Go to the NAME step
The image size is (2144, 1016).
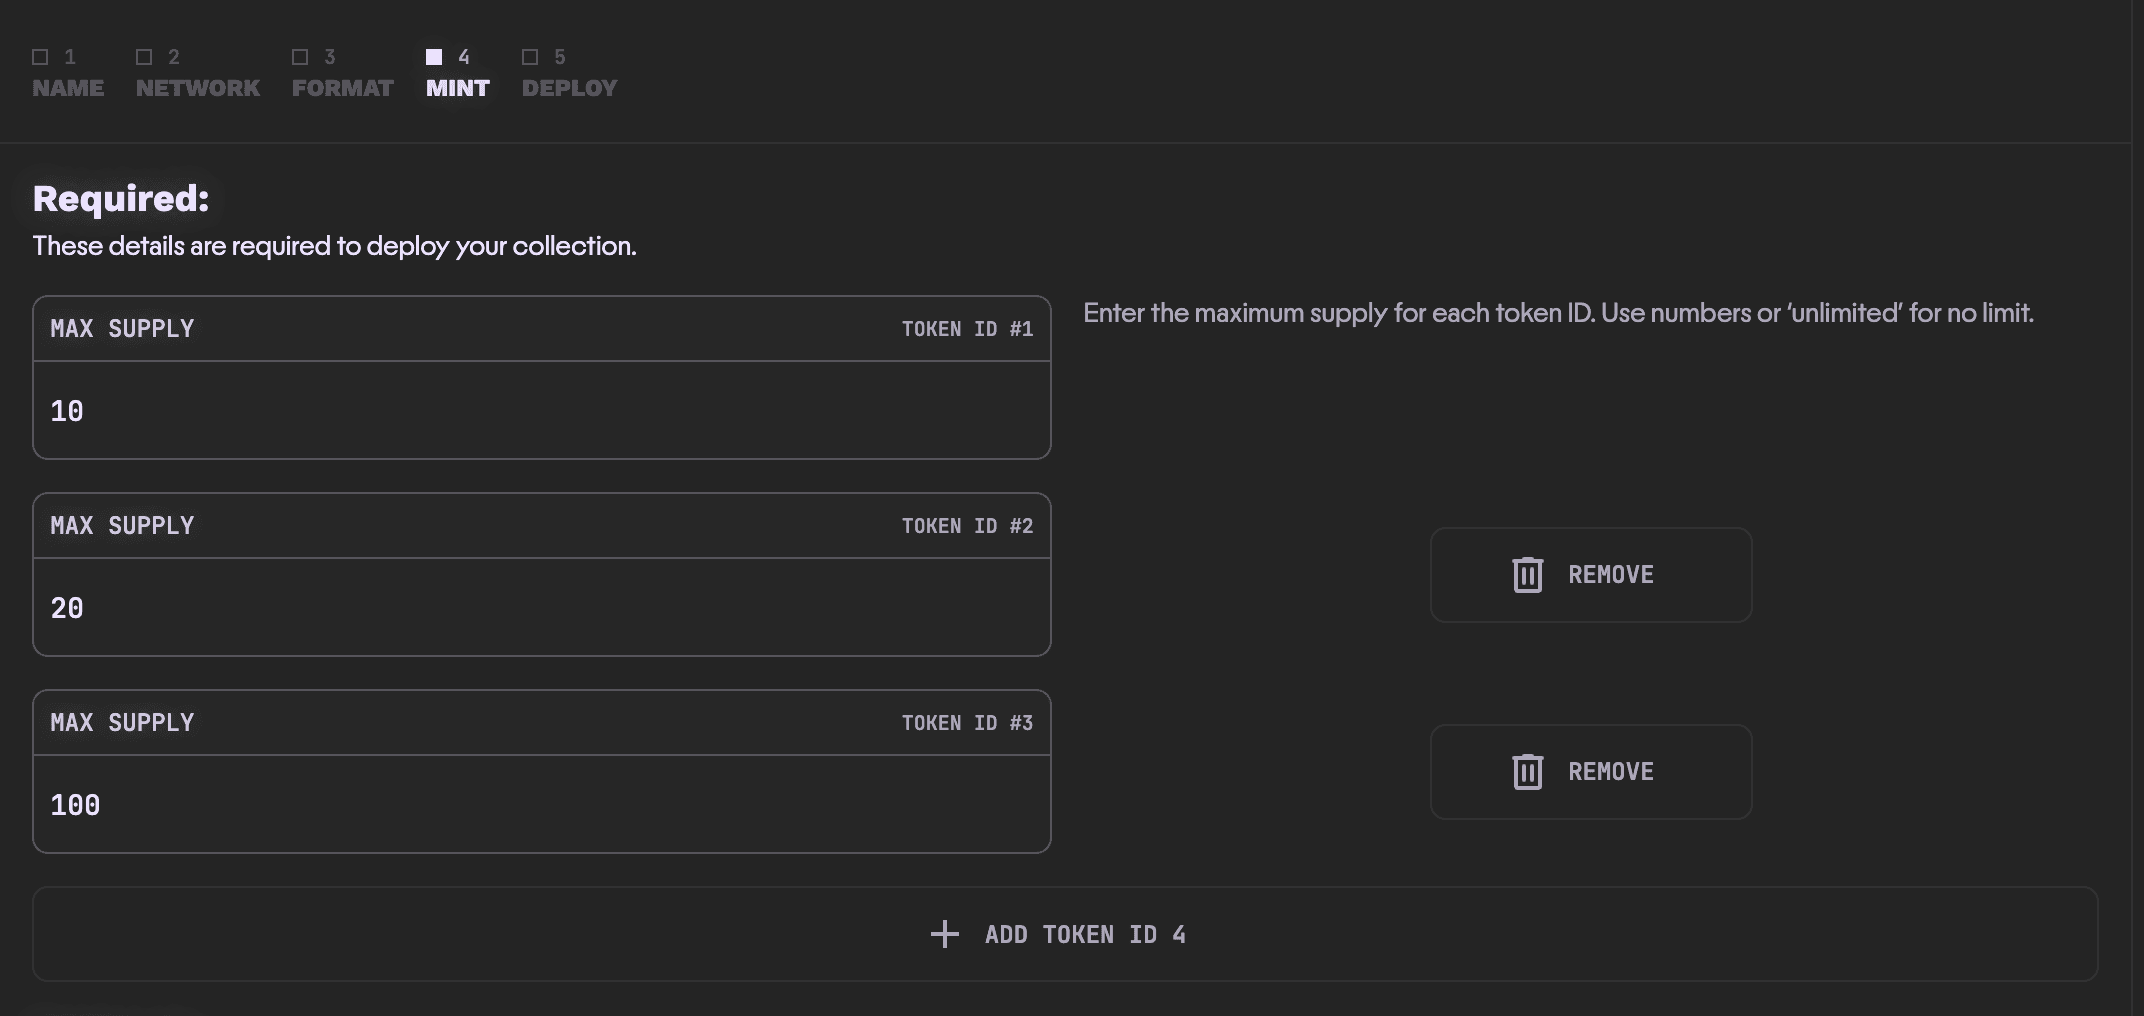[68, 88]
